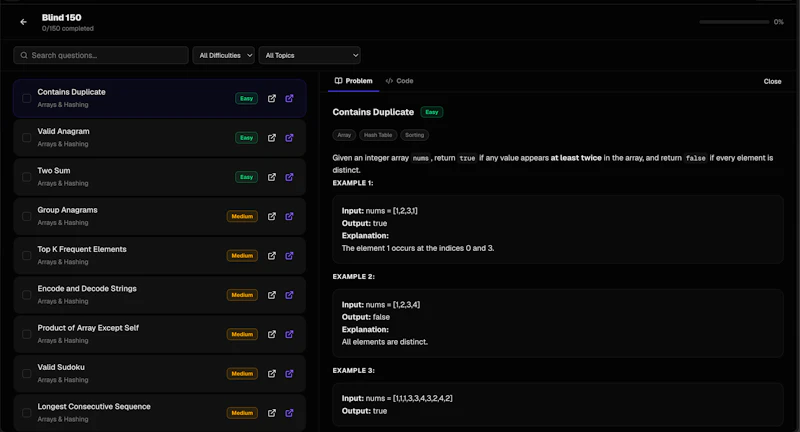The height and width of the screenshot is (432, 800).
Task: Click purple link icon for Product of Array Except Self
Action: tap(289, 334)
